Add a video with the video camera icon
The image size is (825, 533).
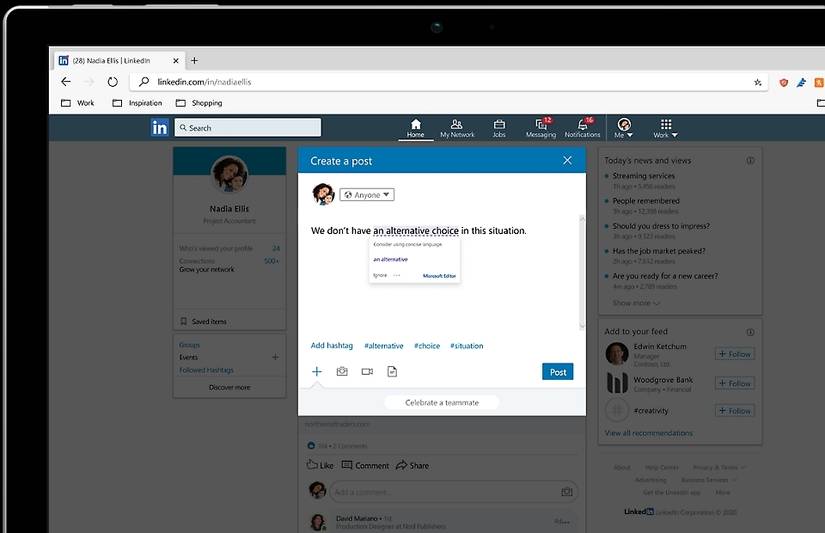click(367, 371)
